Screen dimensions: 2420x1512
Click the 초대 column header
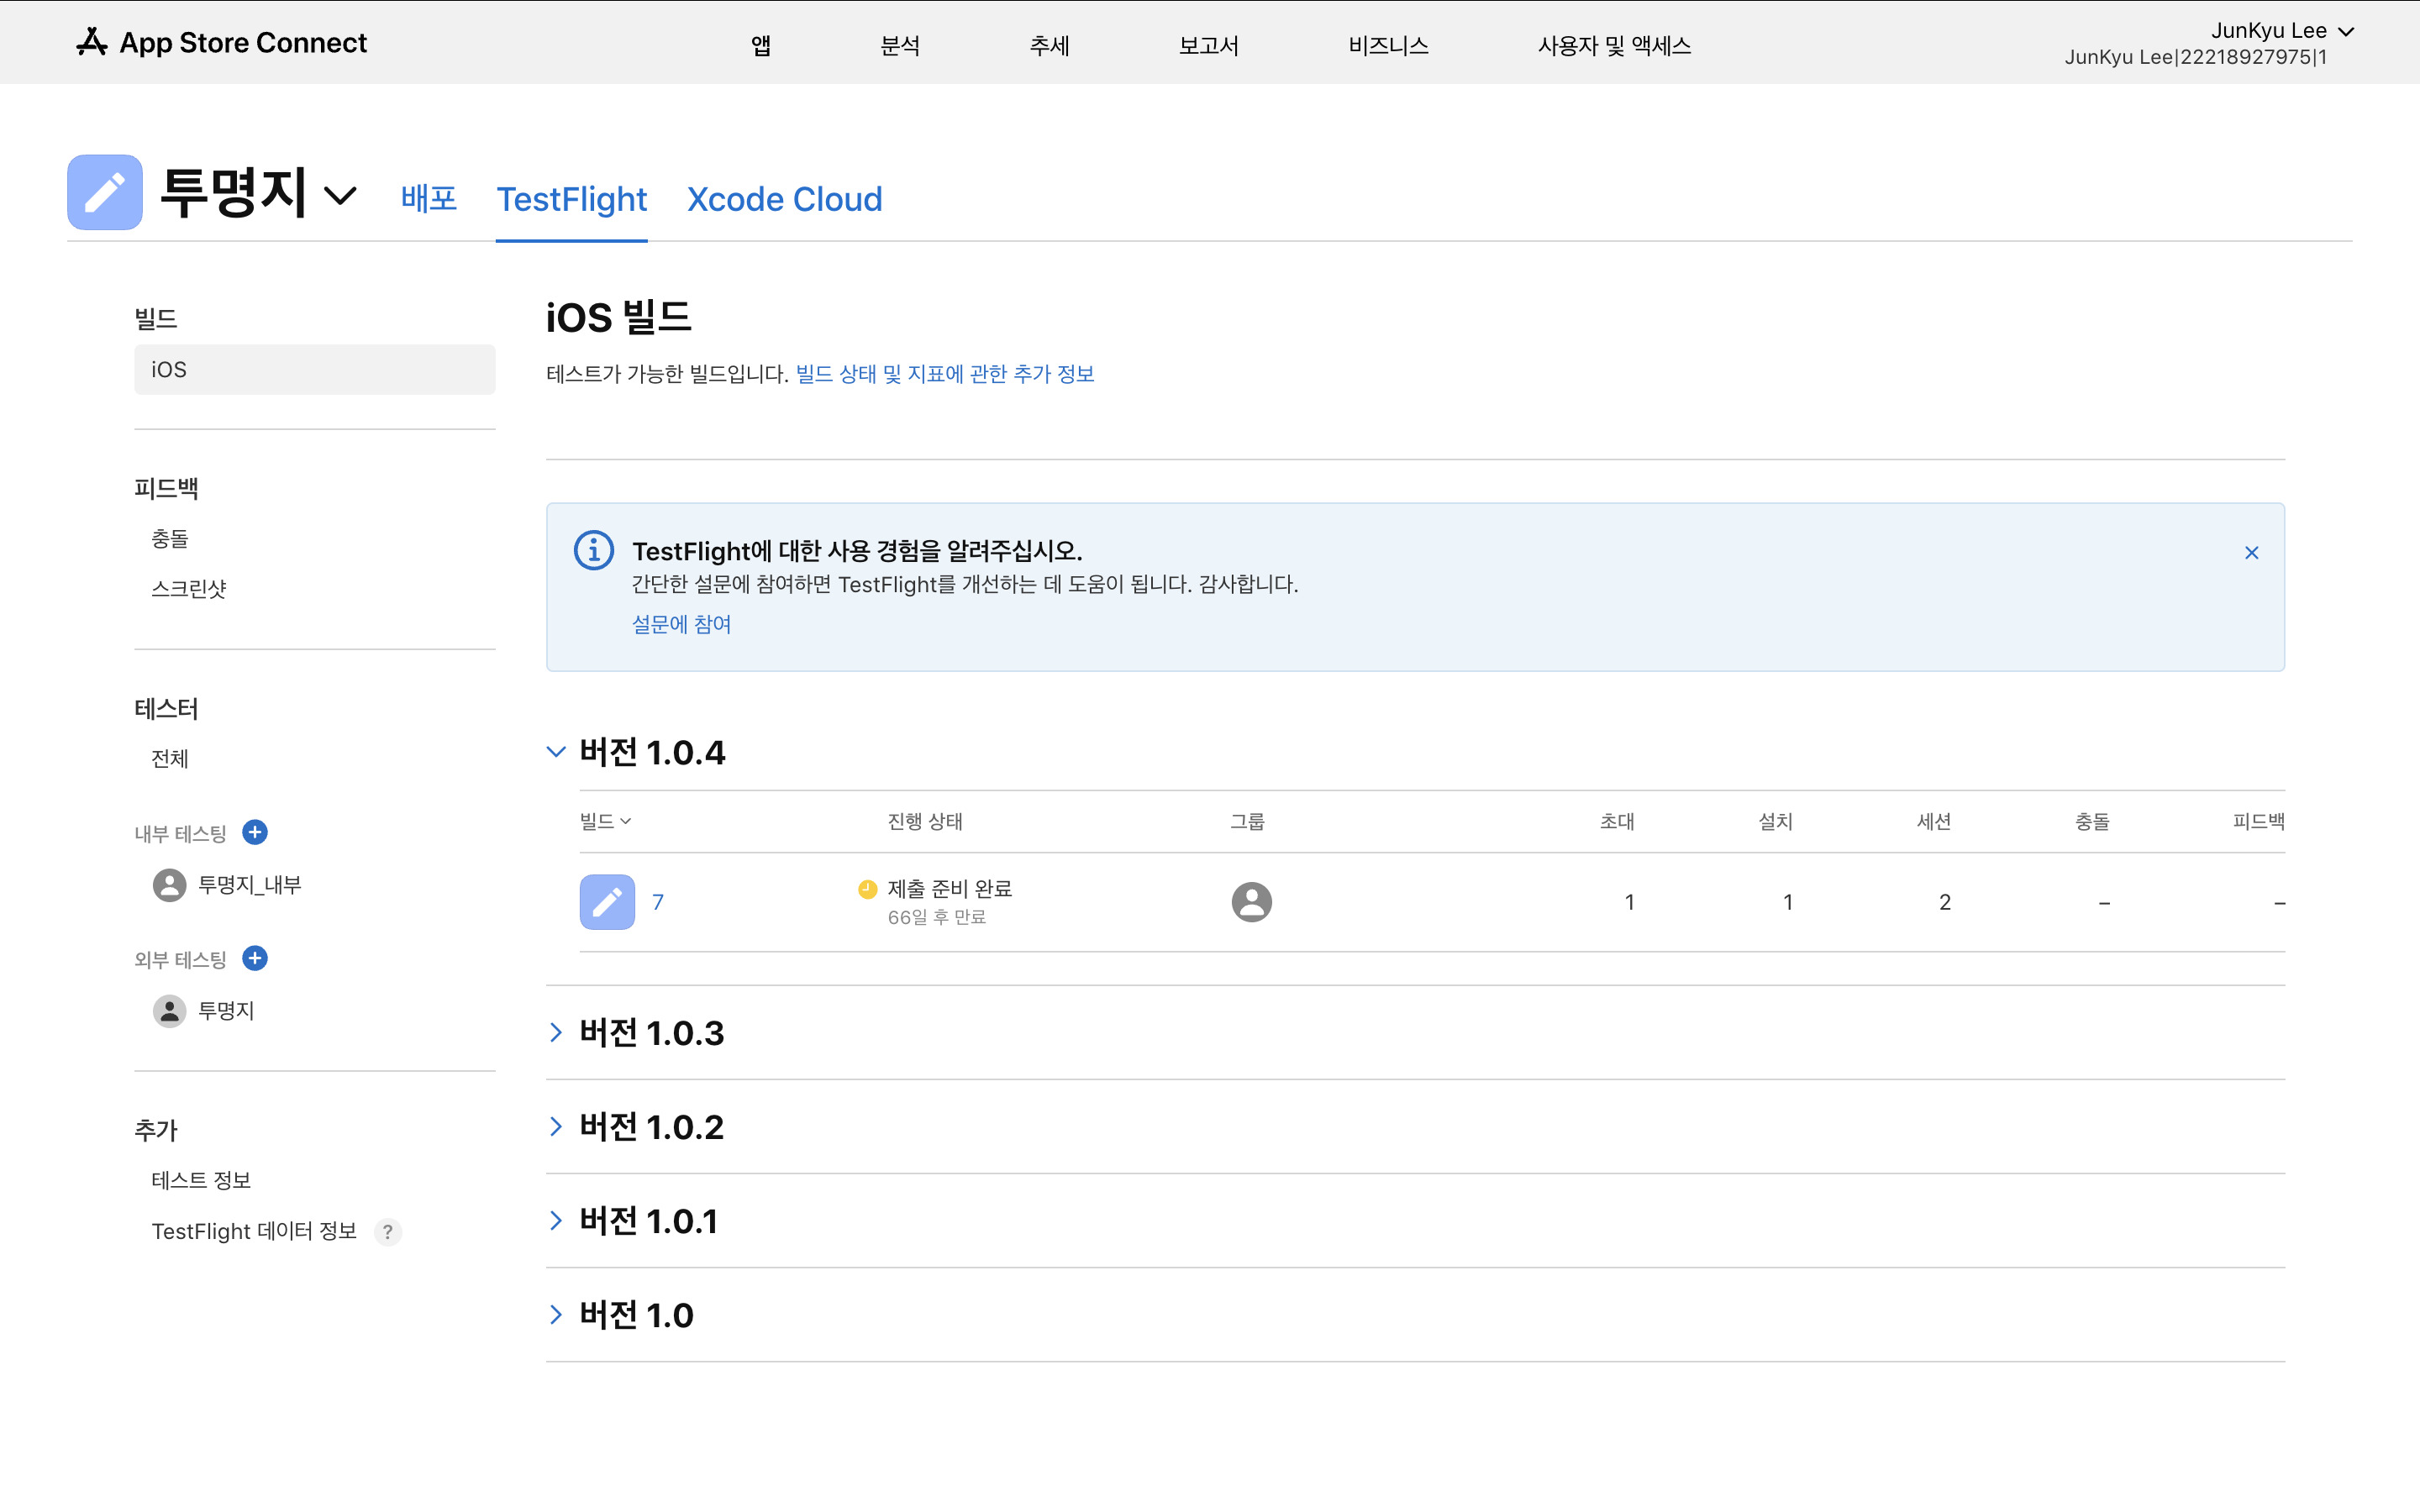(1617, 821)
